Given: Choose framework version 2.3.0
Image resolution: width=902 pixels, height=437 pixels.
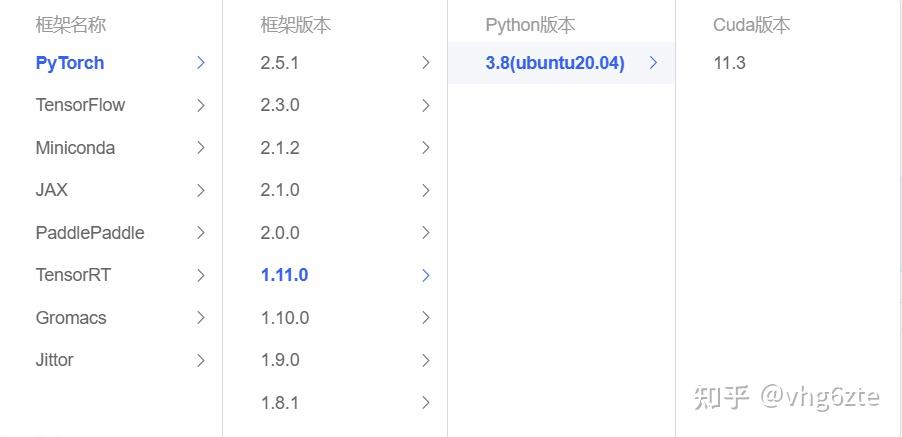Looking at the screenshot, I should [280, 105].
